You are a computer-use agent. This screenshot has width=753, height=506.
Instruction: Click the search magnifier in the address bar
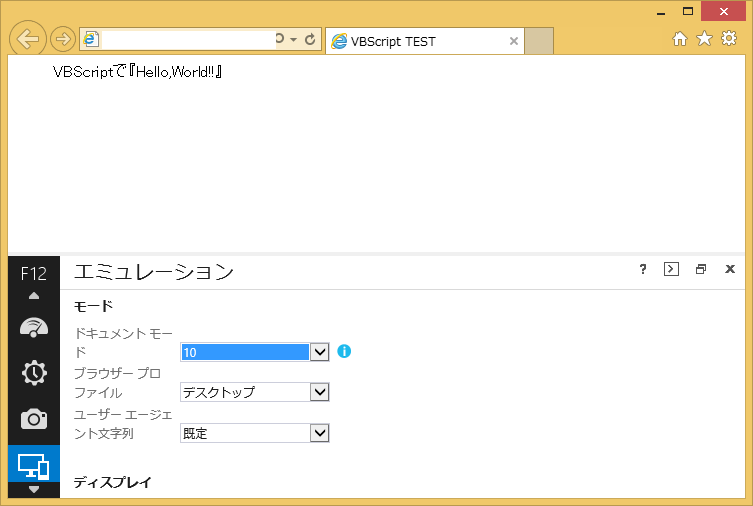[280, 38]
